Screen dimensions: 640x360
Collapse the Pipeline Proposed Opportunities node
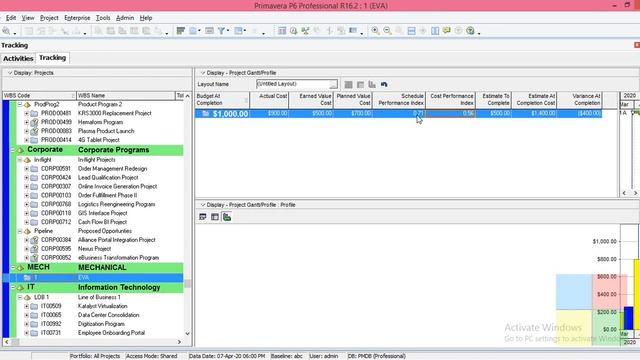pos(20,231)
